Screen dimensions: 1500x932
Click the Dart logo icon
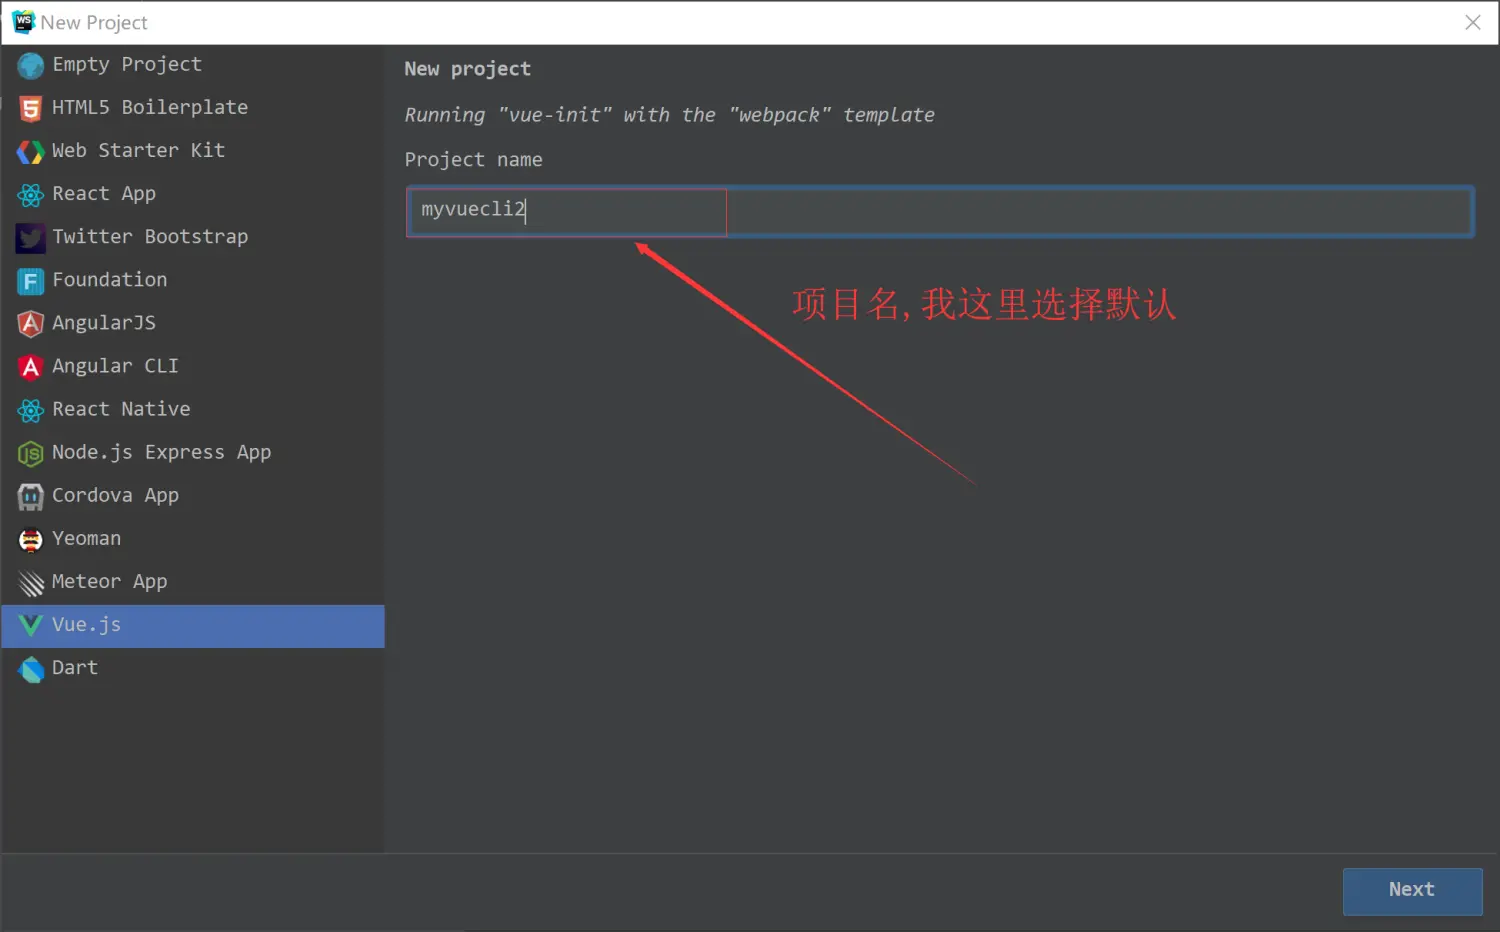(x=31, y=669)
